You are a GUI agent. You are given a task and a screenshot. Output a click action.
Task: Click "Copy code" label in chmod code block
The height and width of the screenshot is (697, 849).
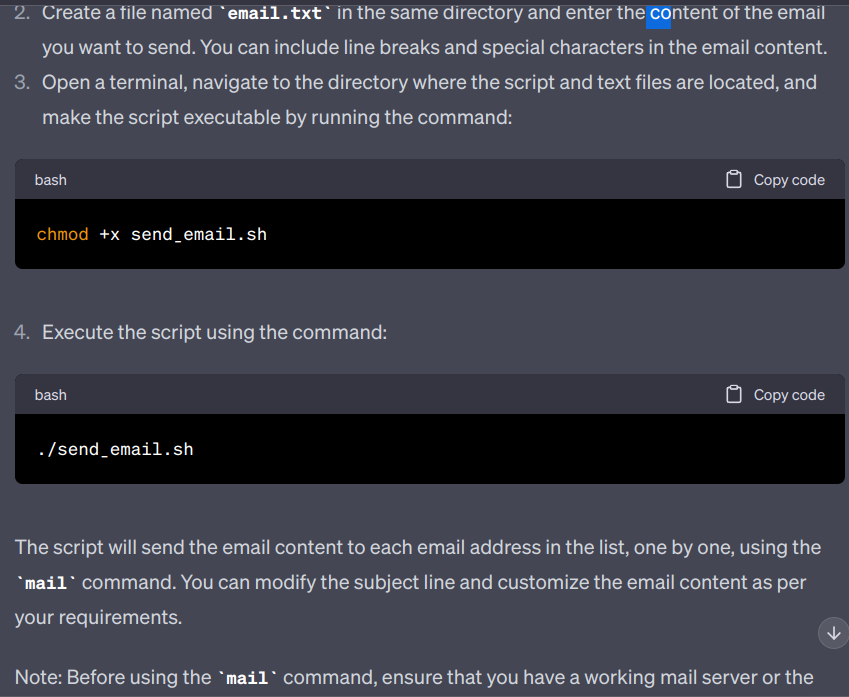[789, 180]
